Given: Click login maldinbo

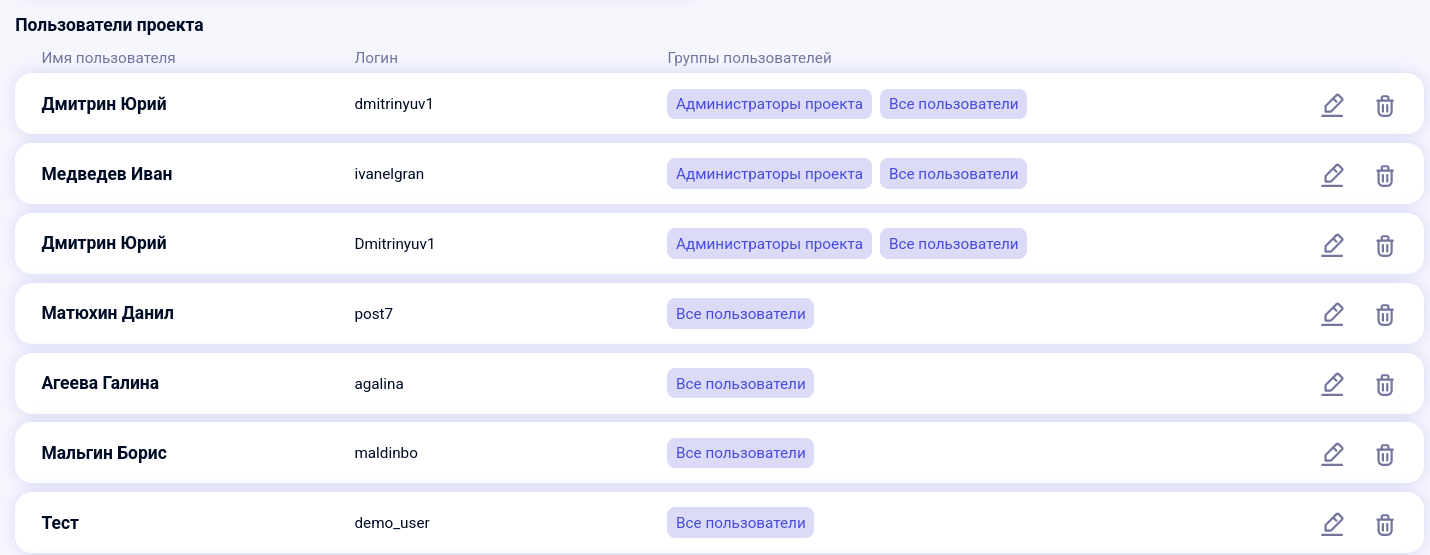Looking at the screenshot, I should click(386, 453).
